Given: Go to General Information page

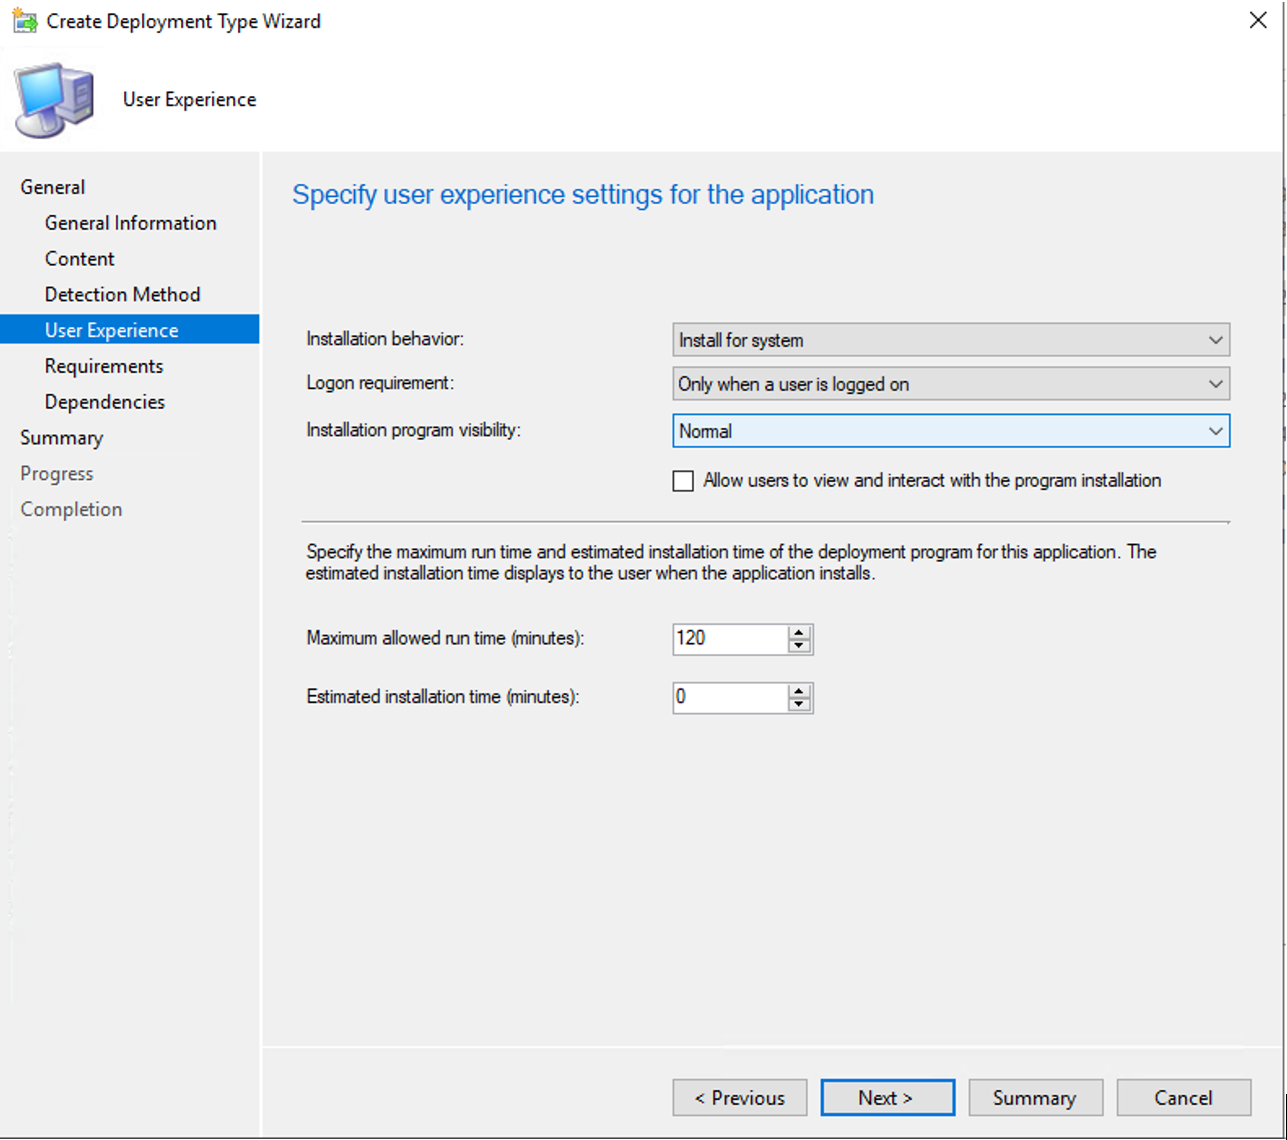Looking at the screenshot, I should tap(131, 223).
